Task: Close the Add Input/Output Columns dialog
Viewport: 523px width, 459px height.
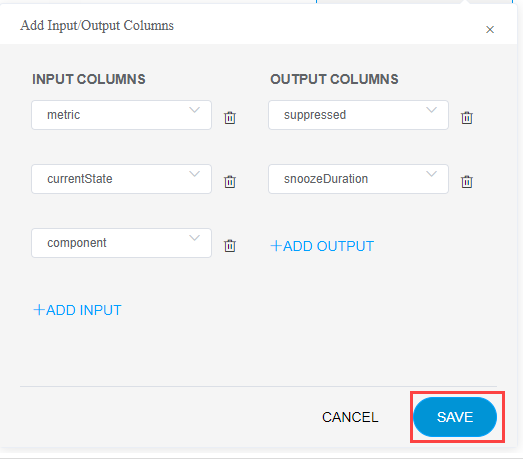Action: click(x=490, y=30)
